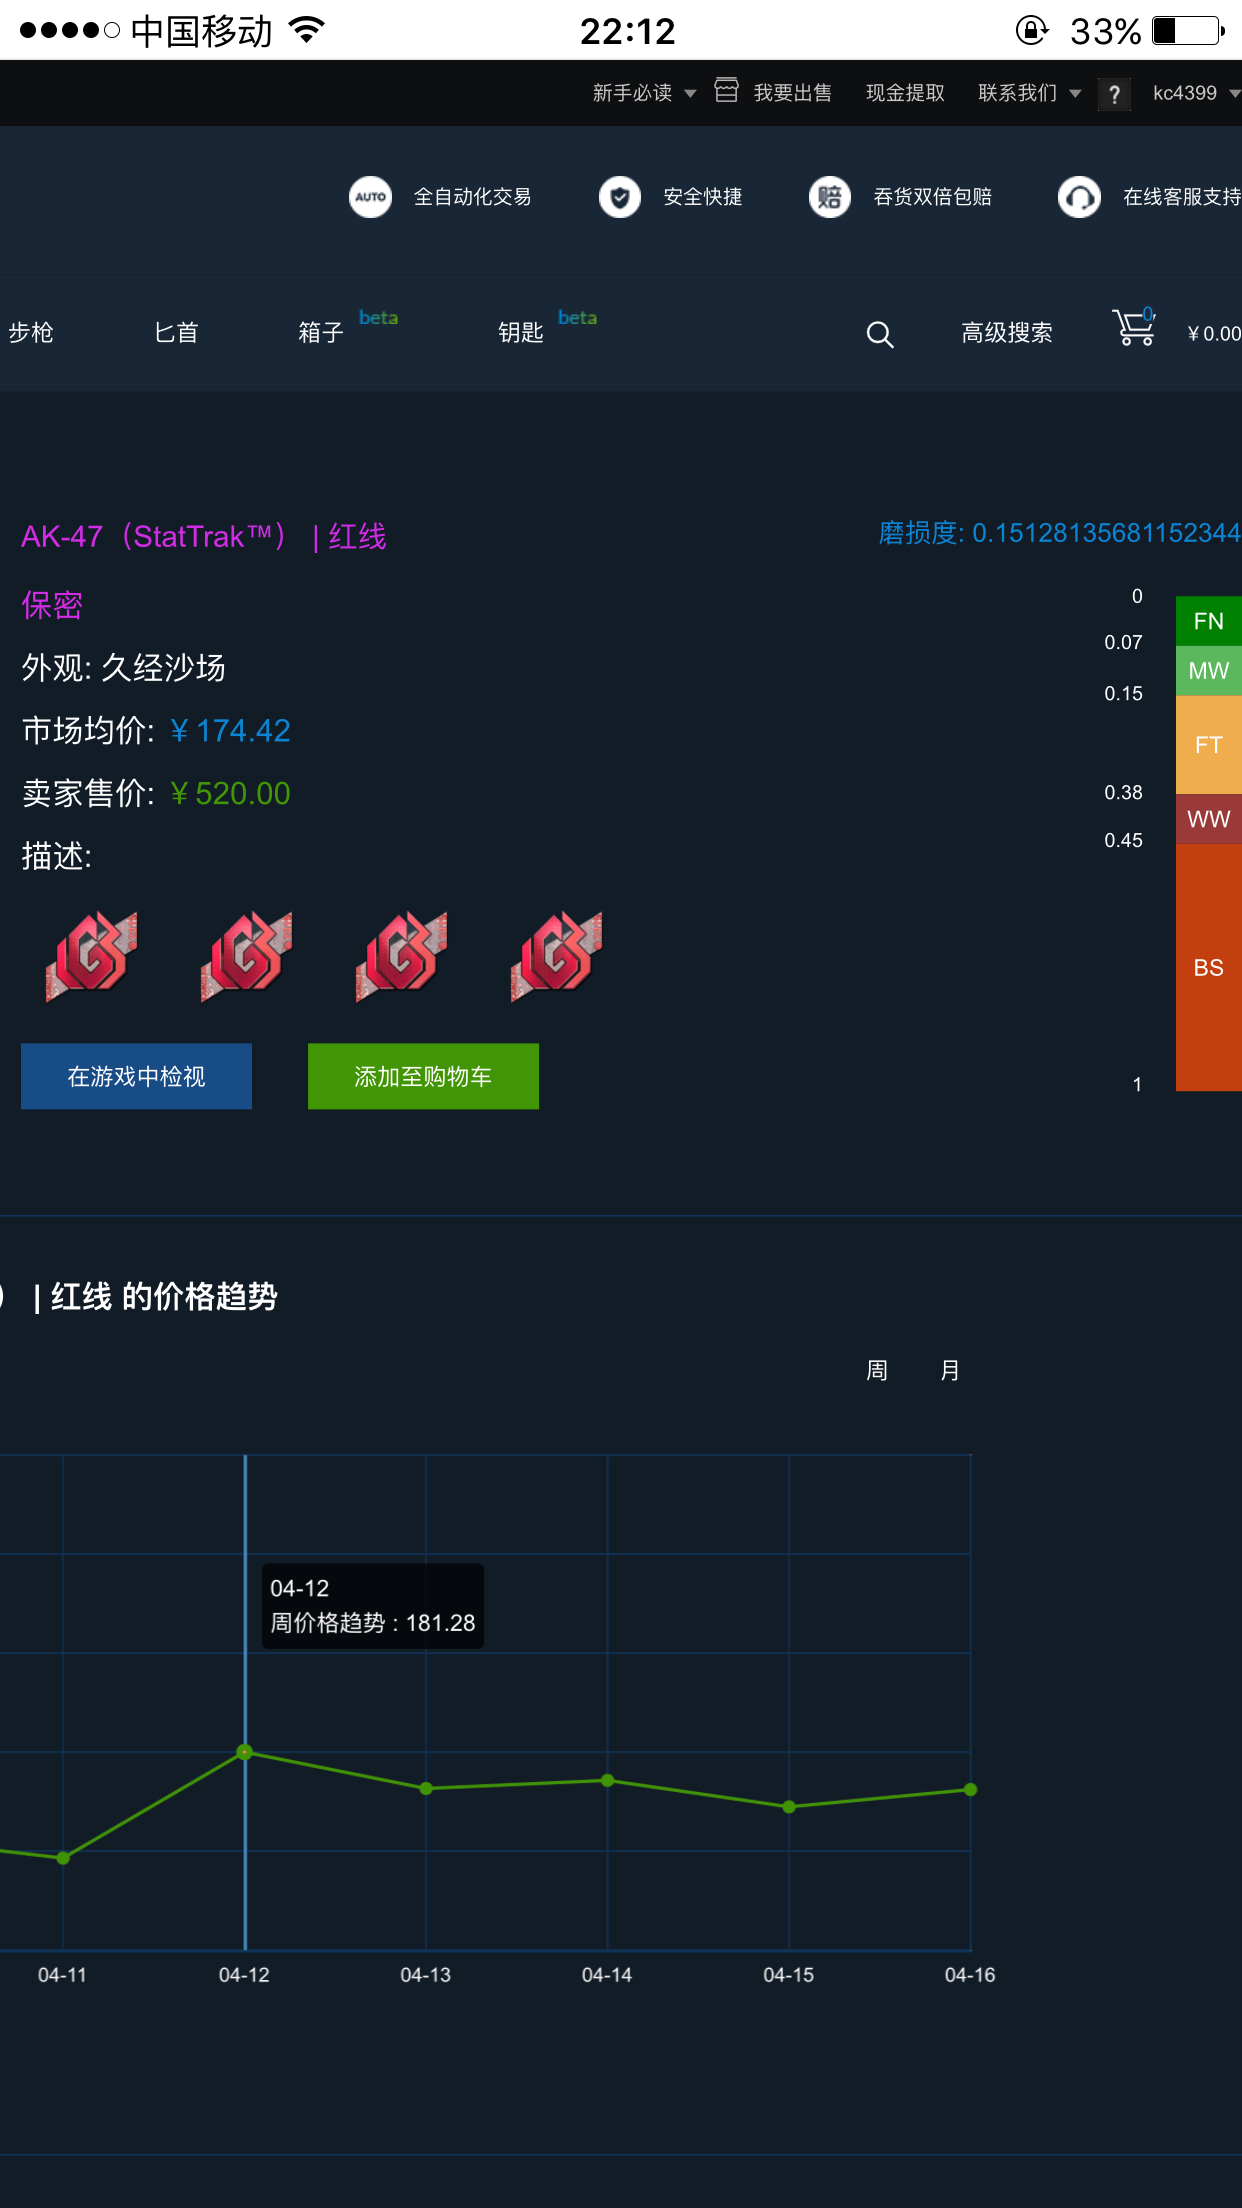
Task: Click the AUTO automated trading icon
Action: coord(370,197)
